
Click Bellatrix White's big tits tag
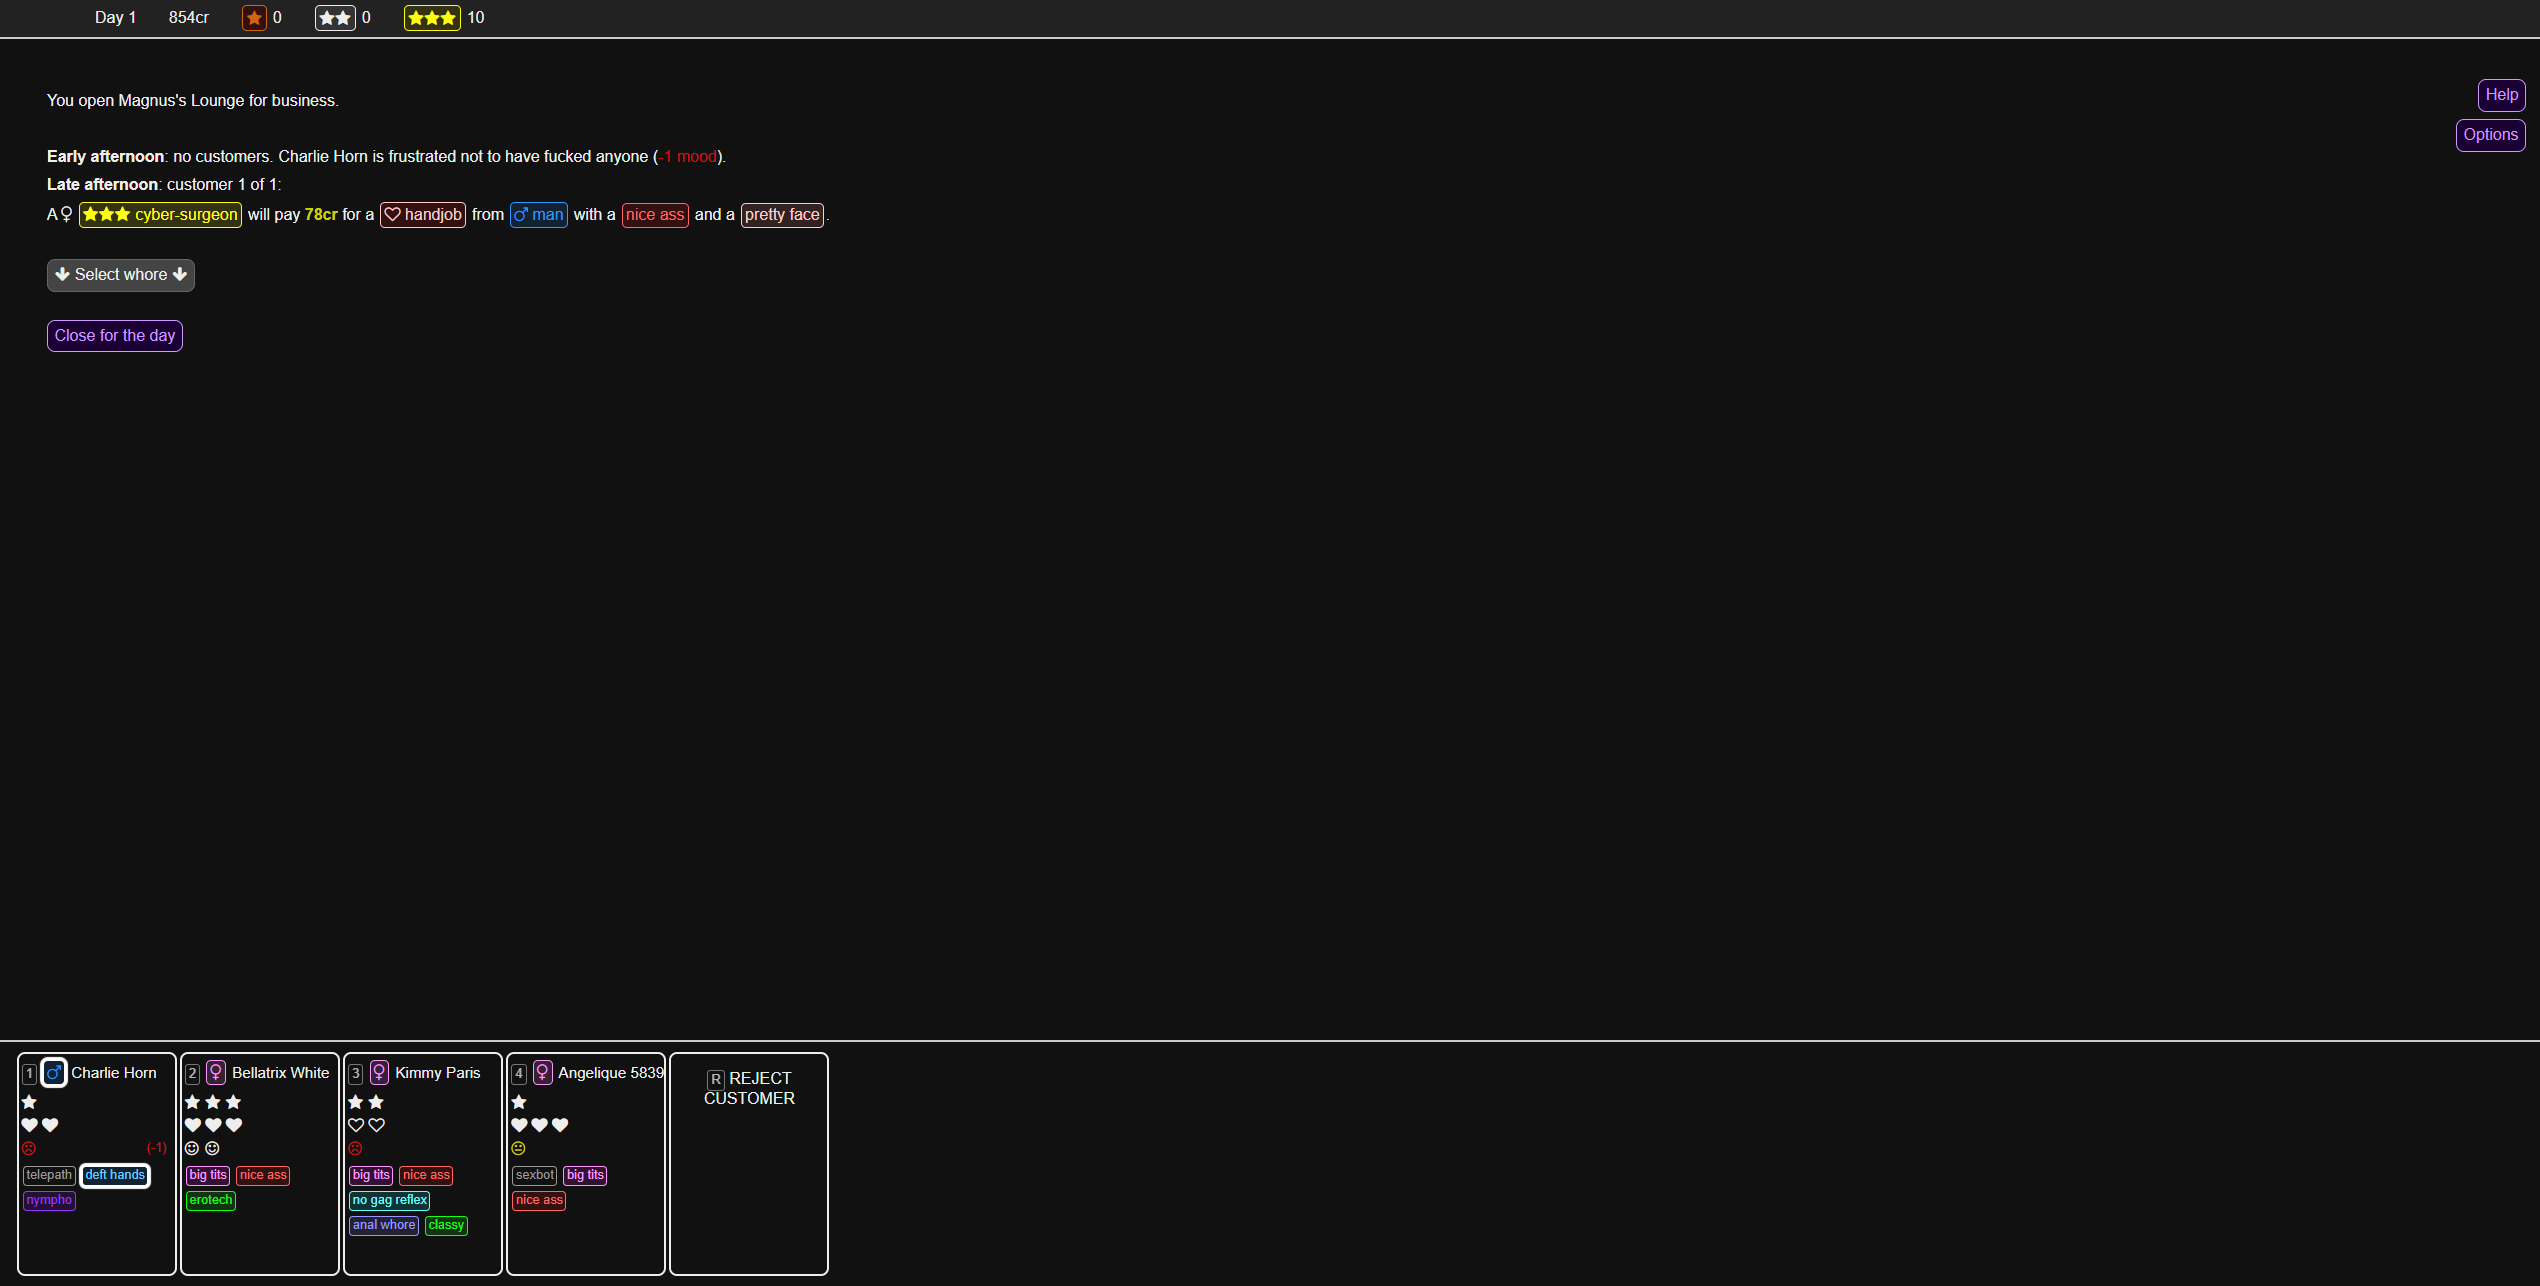click(x=208, y=1176)
